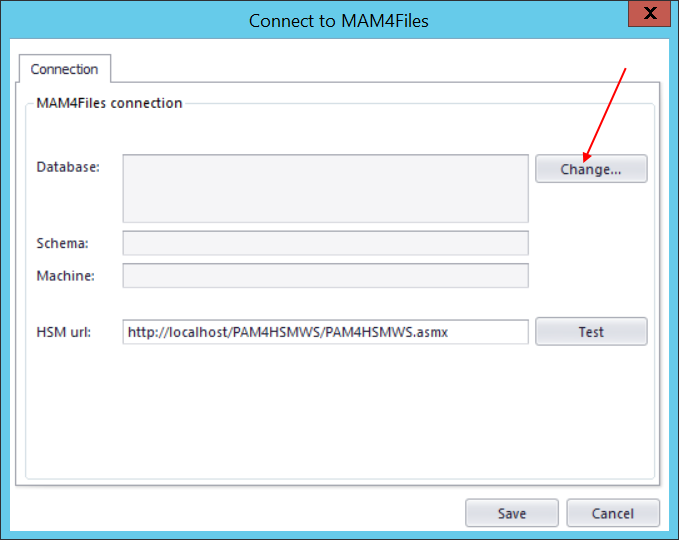This screenshot has height=540, width=679.
Task: Click the "Connect to MAM4Files" window title
Action: 338,20
